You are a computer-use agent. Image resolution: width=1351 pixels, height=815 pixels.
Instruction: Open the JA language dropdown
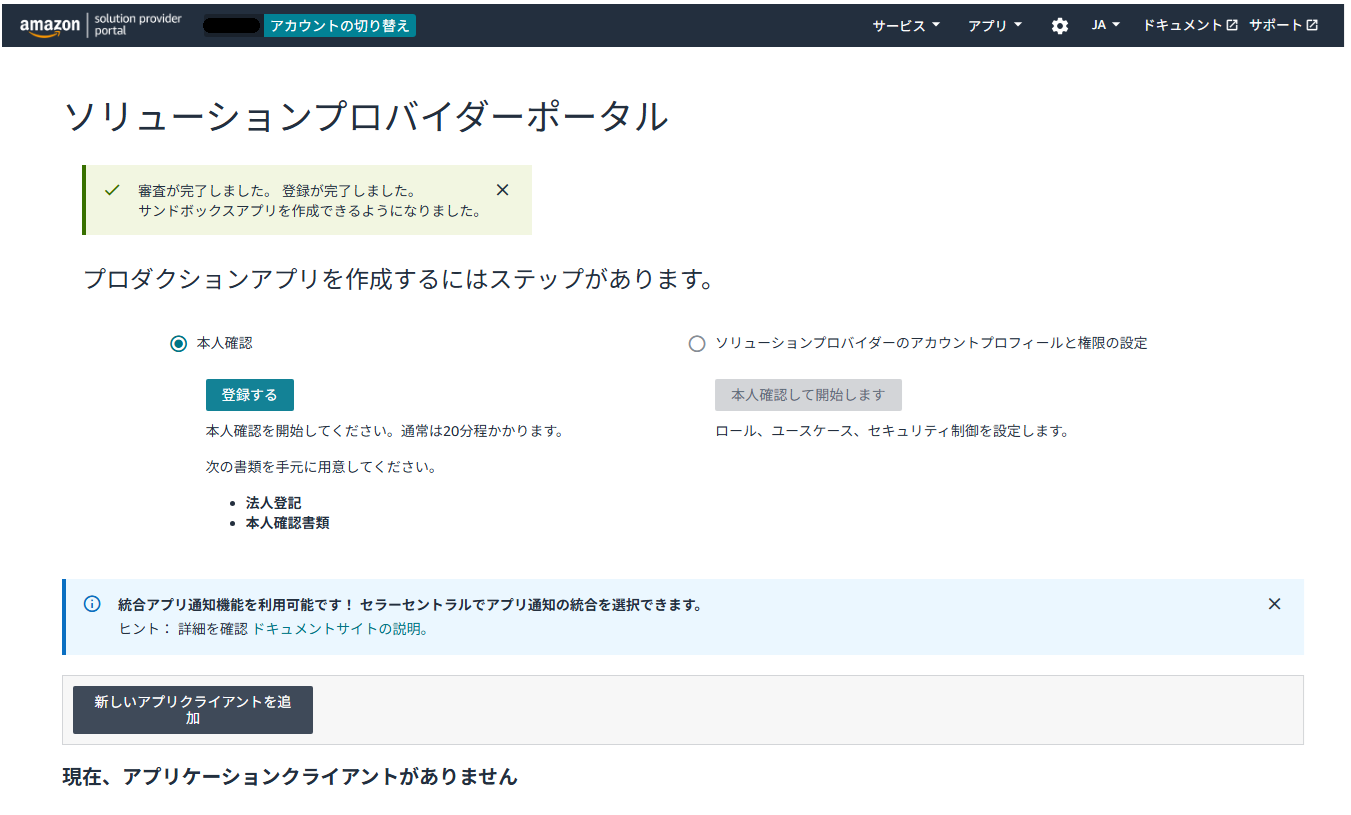click(x=1105, y=25)
